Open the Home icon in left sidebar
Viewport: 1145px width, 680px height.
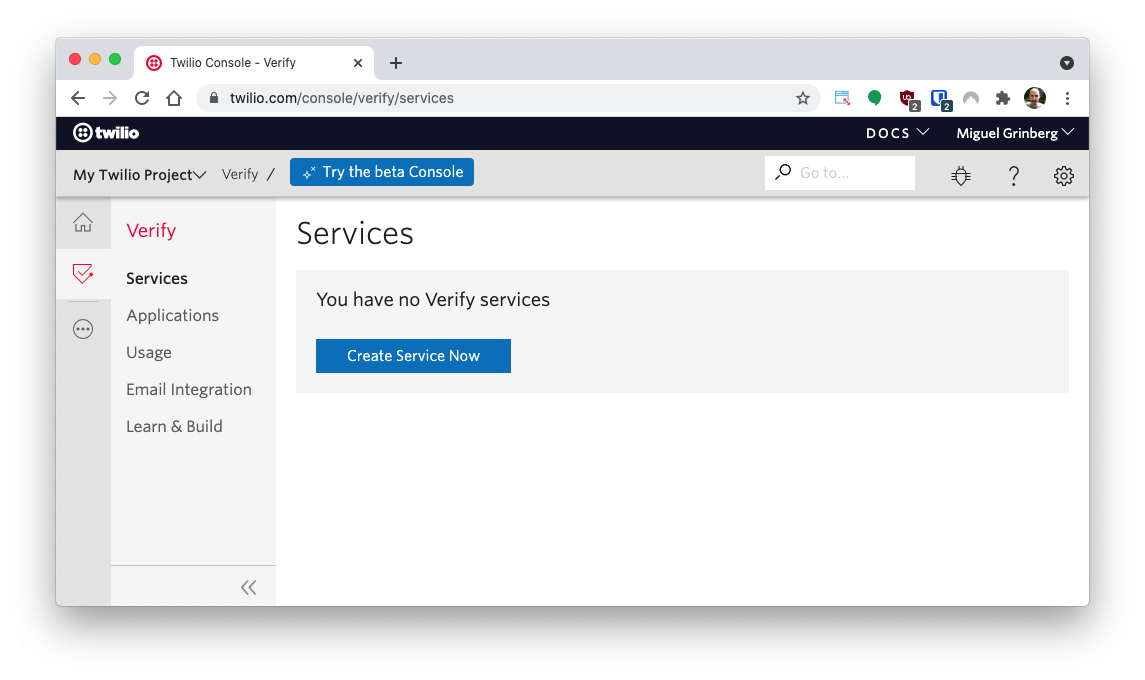pyautogui.click(x=83, y=222)
